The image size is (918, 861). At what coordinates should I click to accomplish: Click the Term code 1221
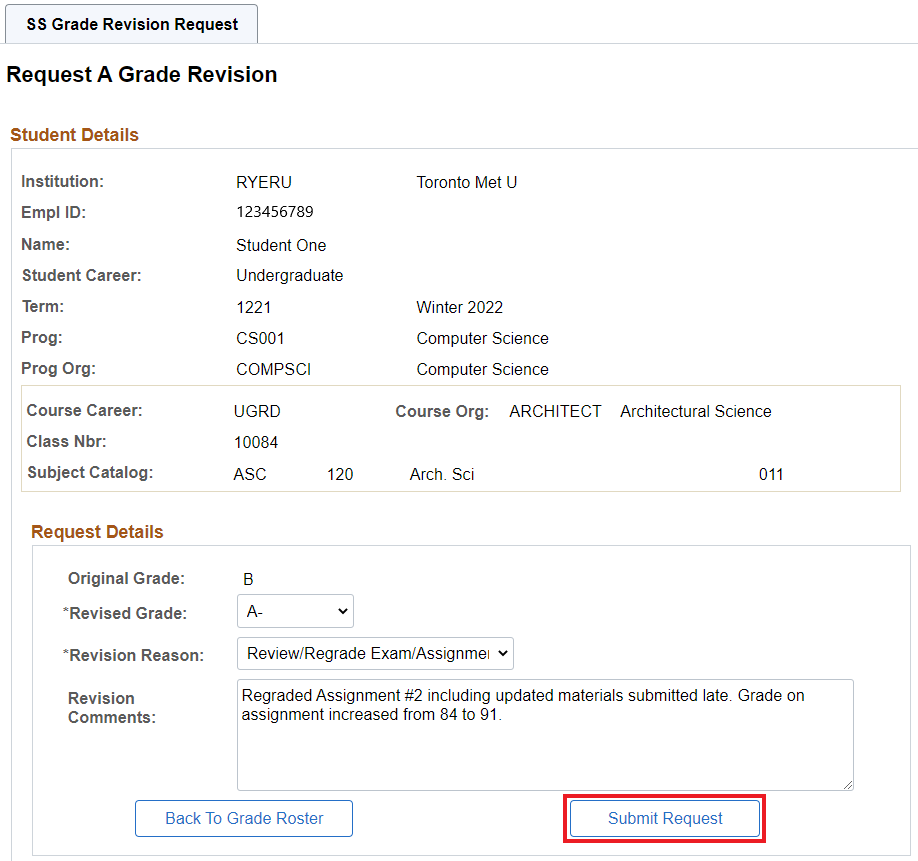pyautogui.click(x=254, y=307)
